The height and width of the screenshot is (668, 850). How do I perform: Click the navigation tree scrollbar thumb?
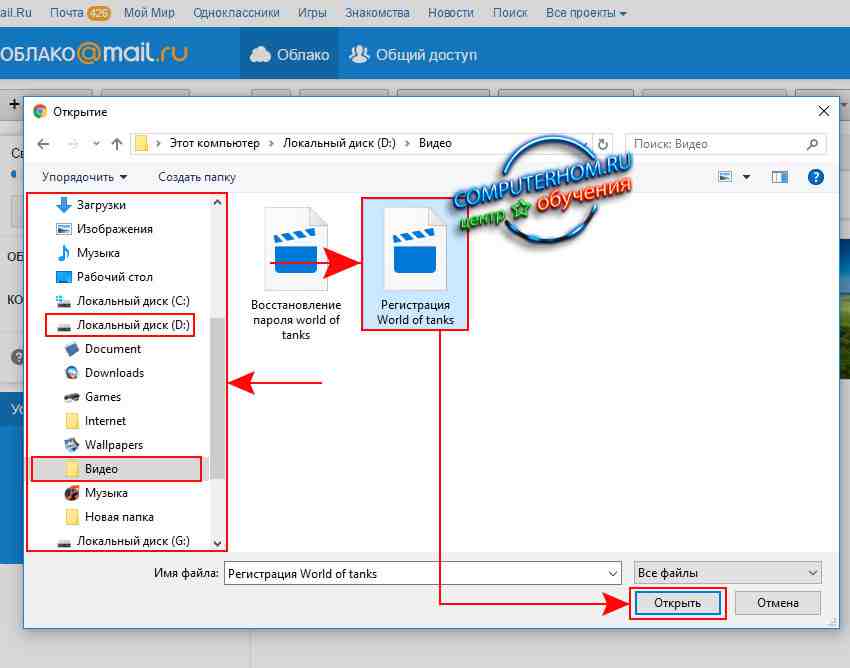[217, 399]
